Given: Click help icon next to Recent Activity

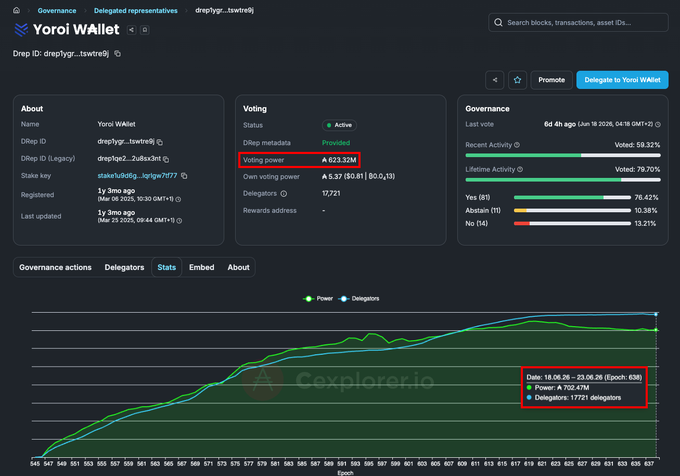Looking at the screenshot, I should click(517, 145).
